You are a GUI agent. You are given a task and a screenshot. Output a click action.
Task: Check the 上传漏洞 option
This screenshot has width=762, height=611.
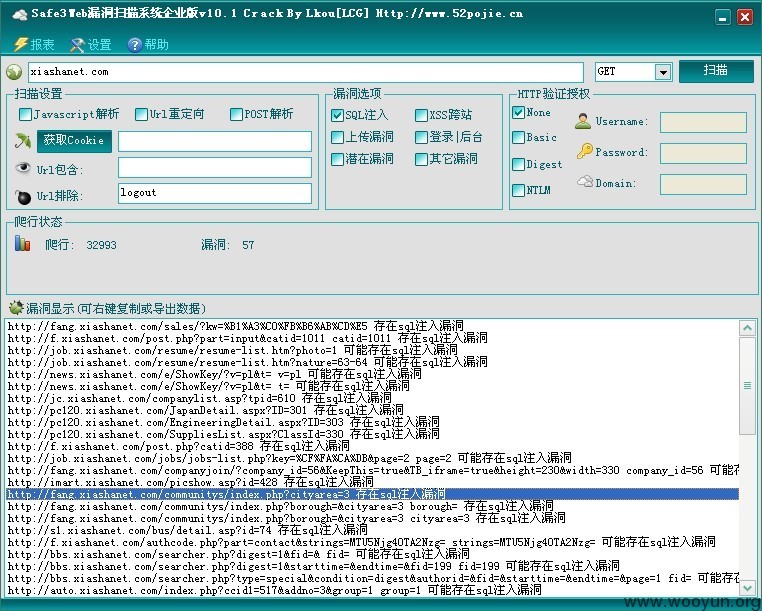(x=337, y=137)
